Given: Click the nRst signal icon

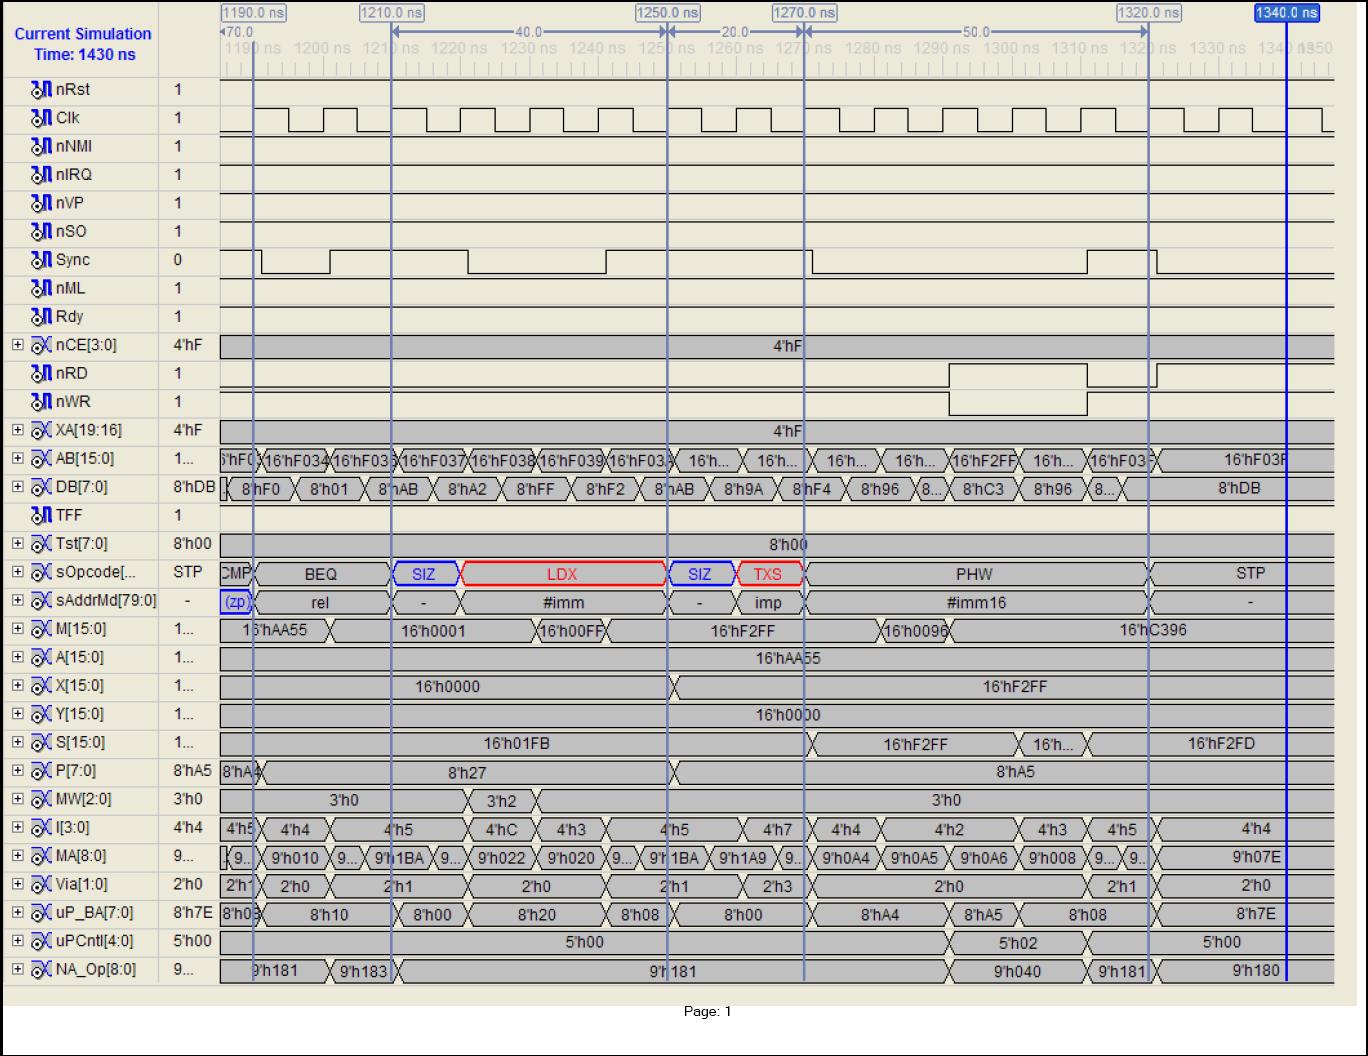Looking at the screenshot, I should click(41, 90).
